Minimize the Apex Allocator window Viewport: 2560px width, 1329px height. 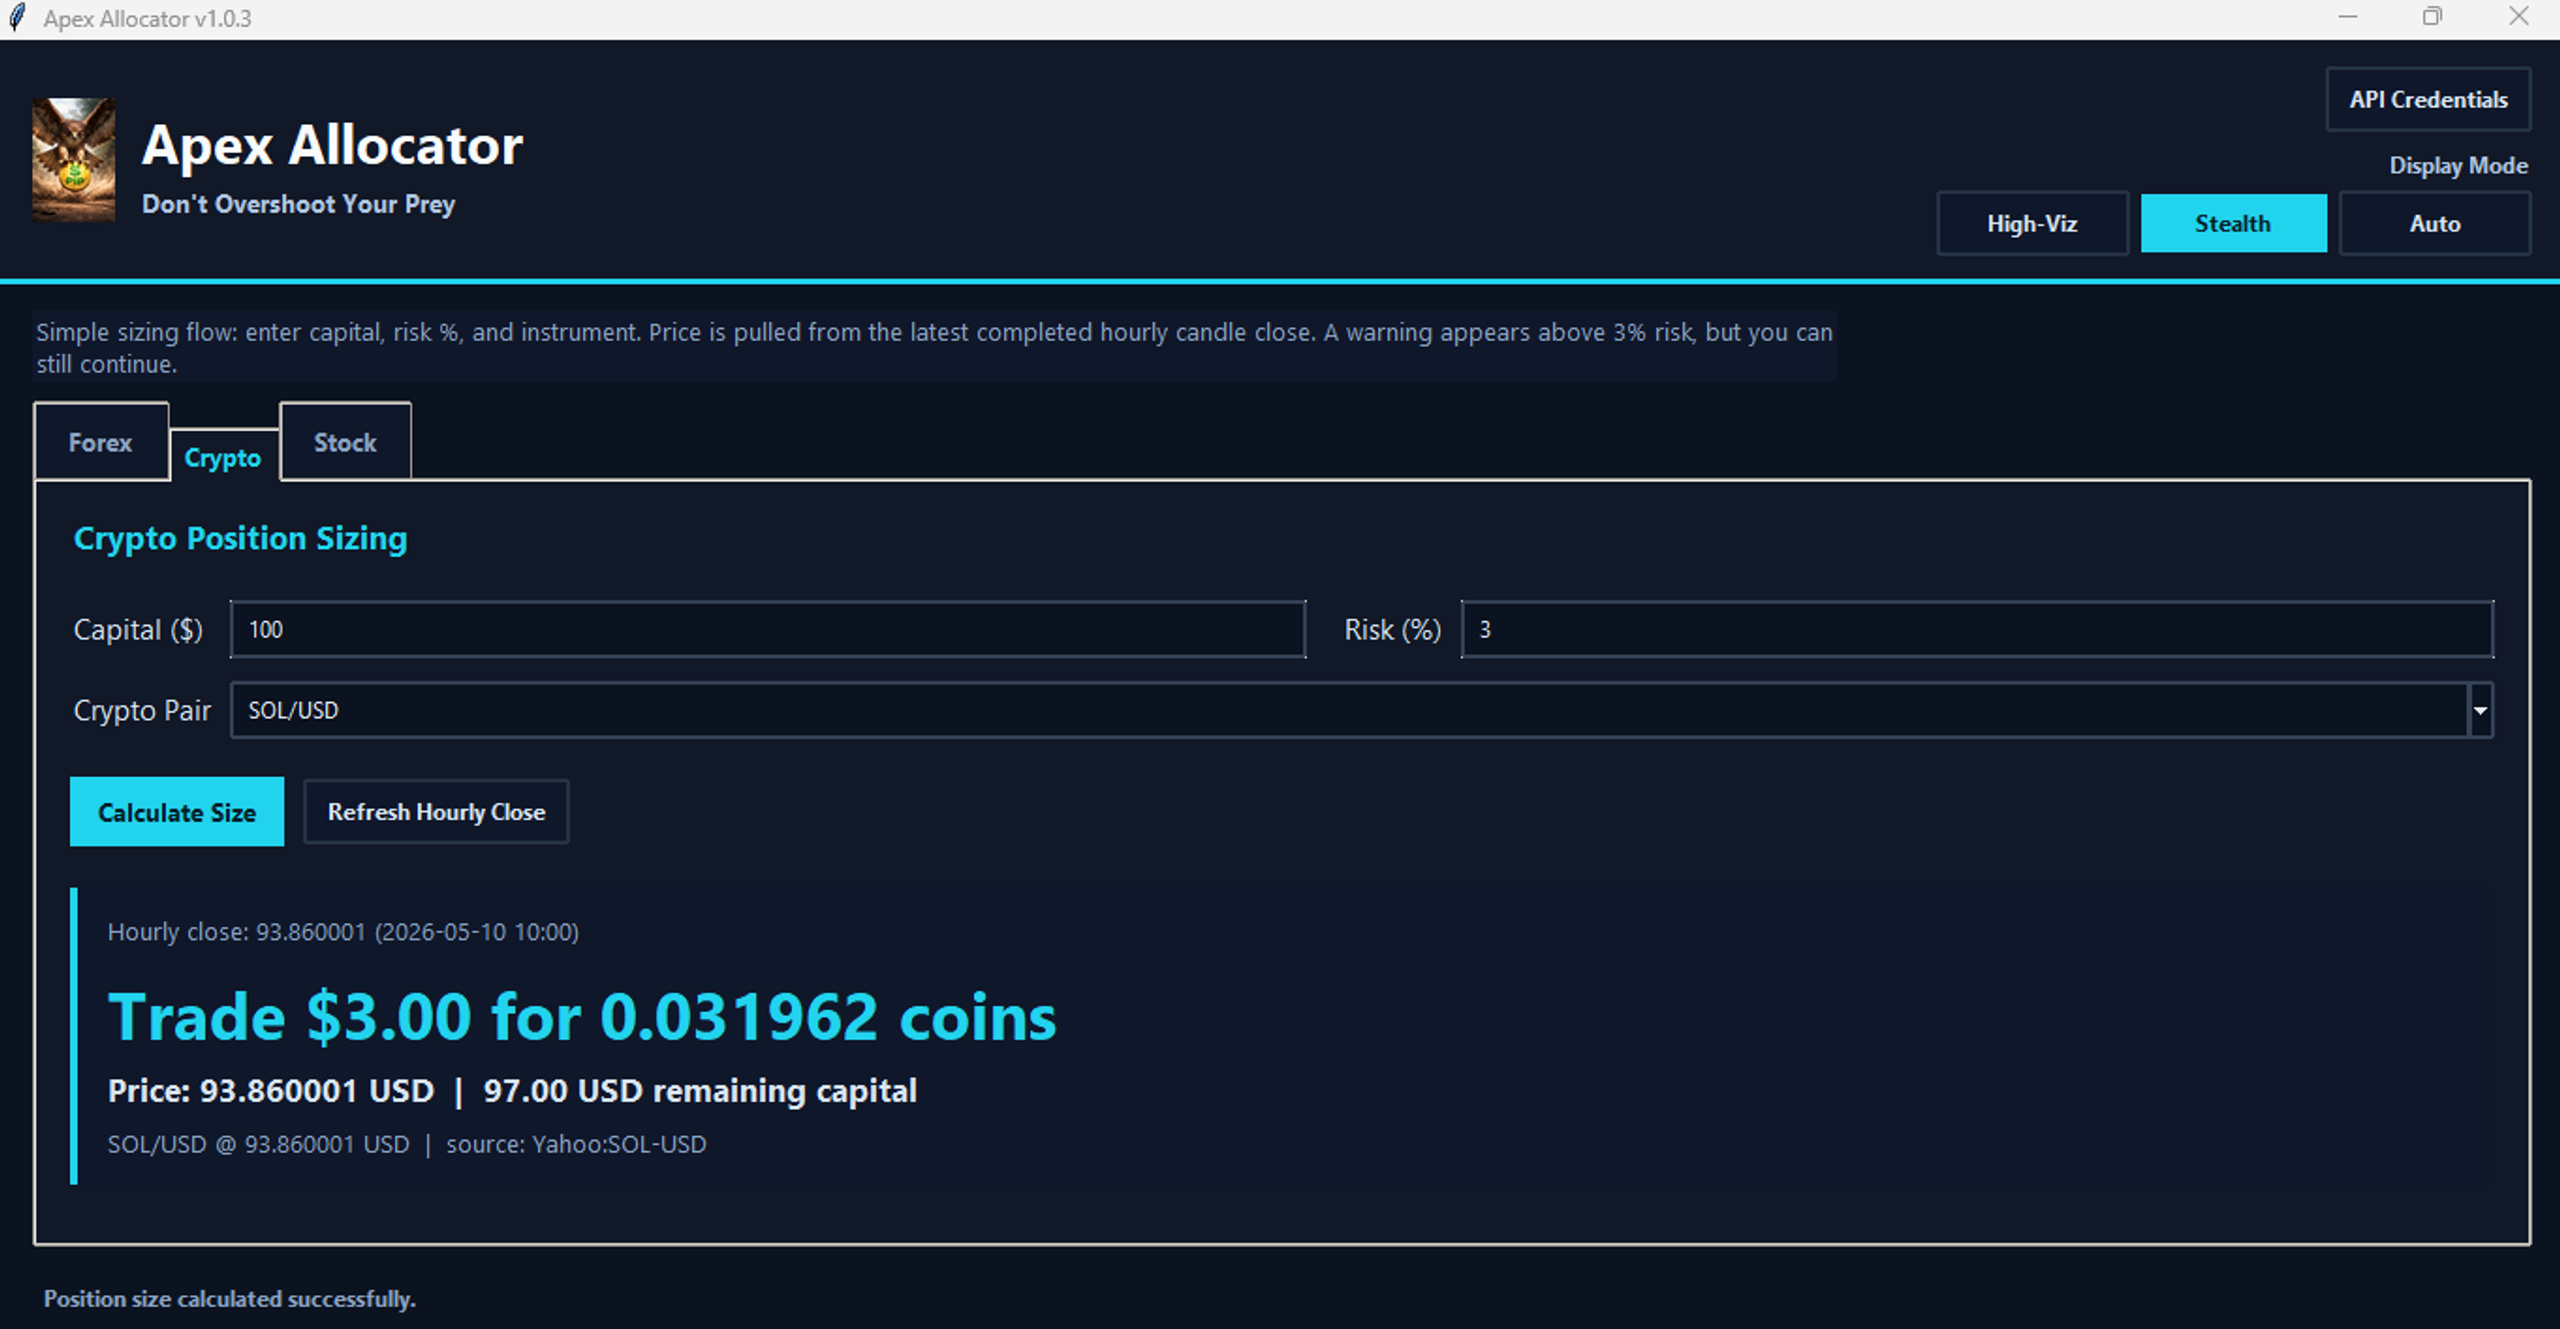2347,18
